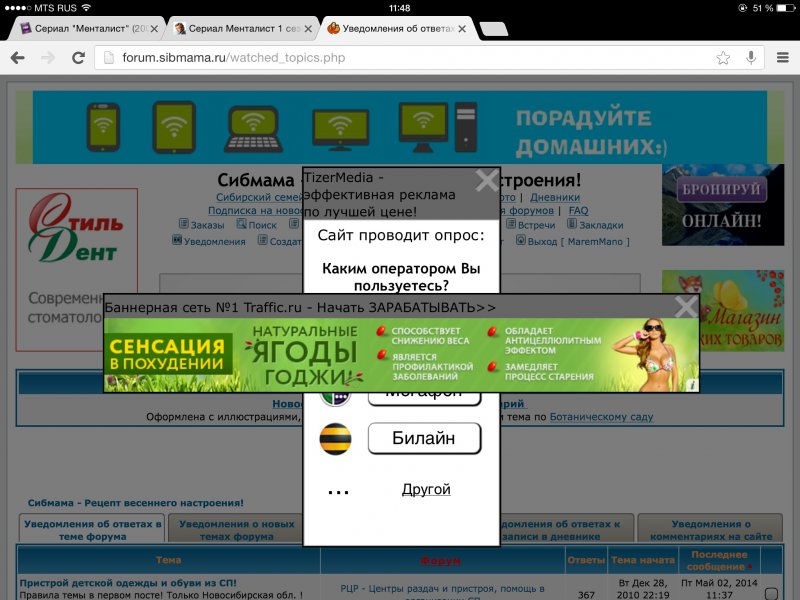Open the Встречи link
This screenshot has height=600, width=800.
coord(536,225)
